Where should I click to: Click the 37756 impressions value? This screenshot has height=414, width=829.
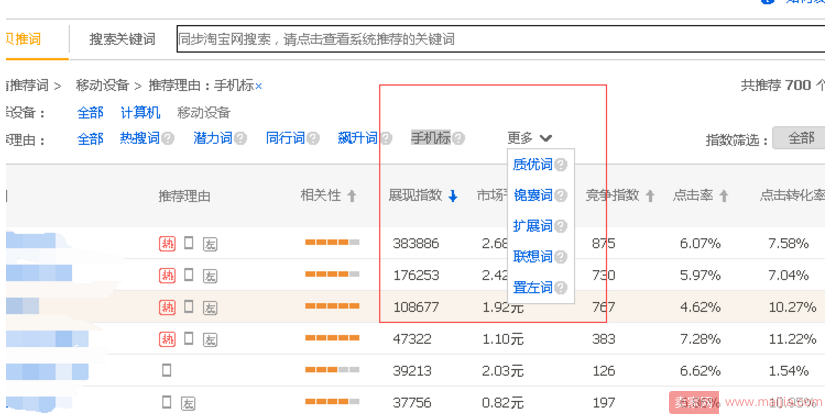click(x=412, y=403)
